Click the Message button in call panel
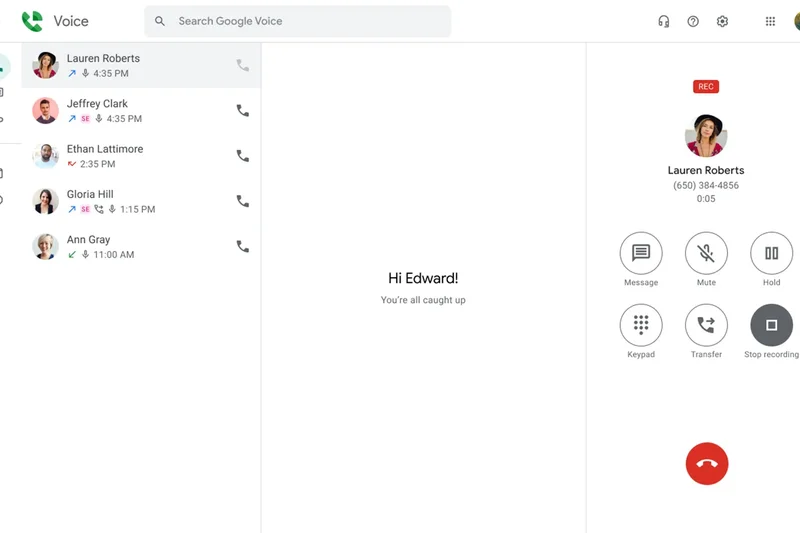 [641, 253]
